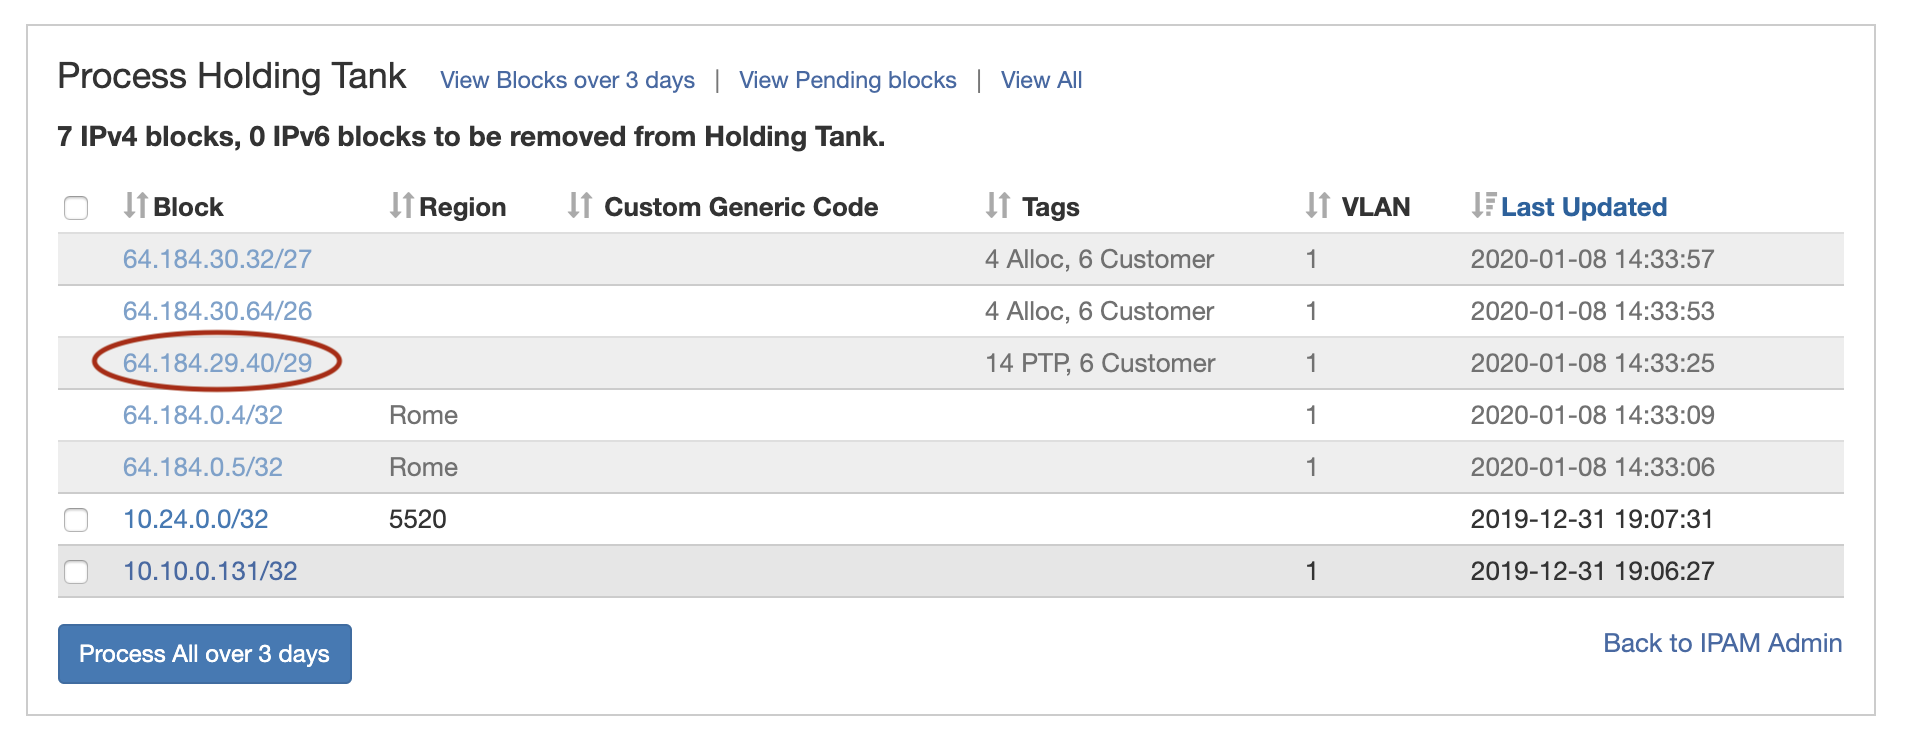Go Back to IPAM Admin

[1722, 643]
